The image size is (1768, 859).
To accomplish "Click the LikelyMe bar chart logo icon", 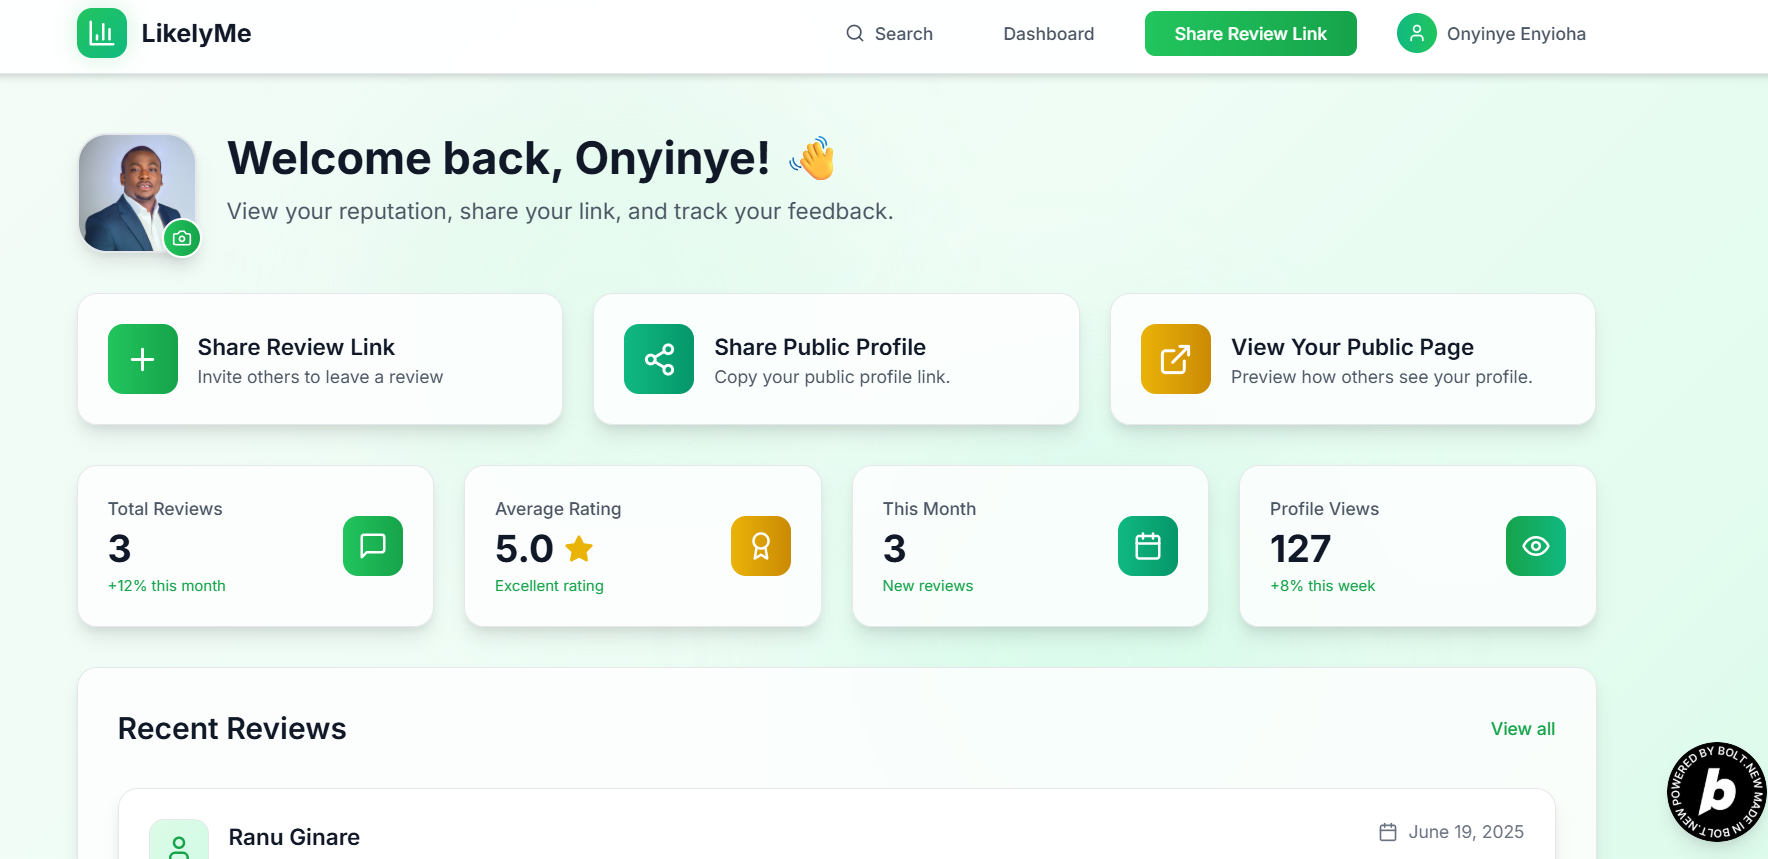I will point(102,33).
